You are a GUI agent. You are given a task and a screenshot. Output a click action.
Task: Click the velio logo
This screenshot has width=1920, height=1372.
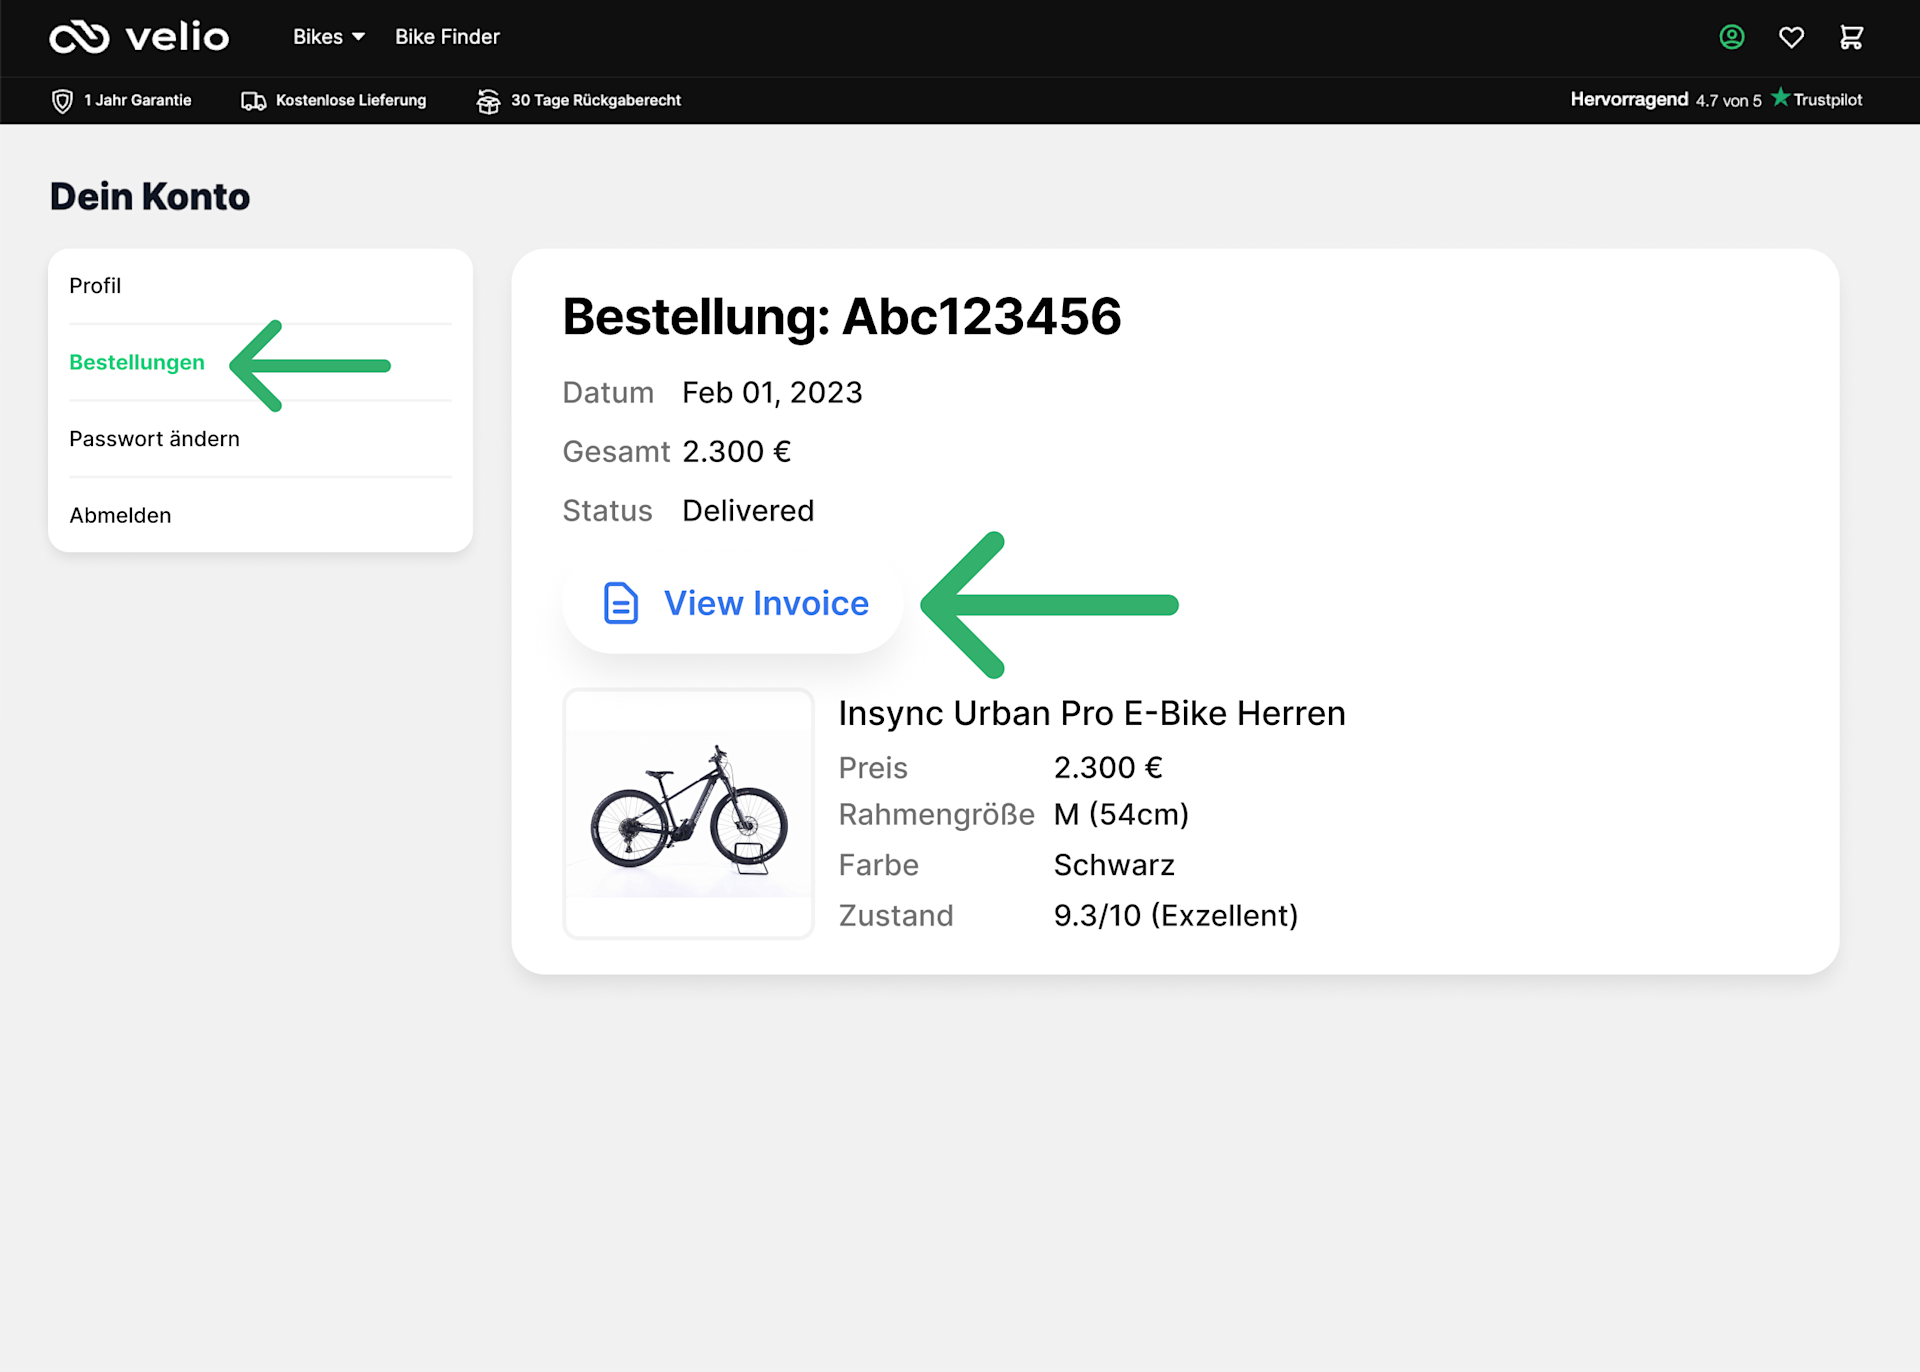point(139,37)
